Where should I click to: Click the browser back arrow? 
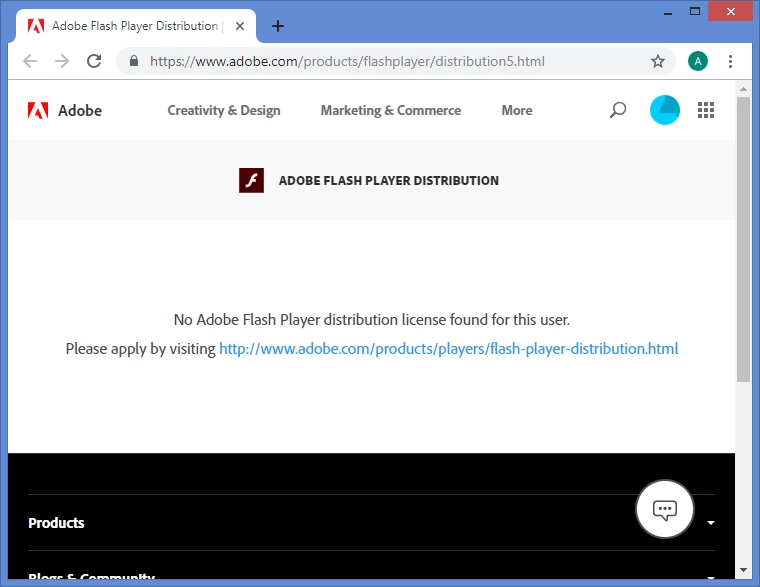[30, 61]
